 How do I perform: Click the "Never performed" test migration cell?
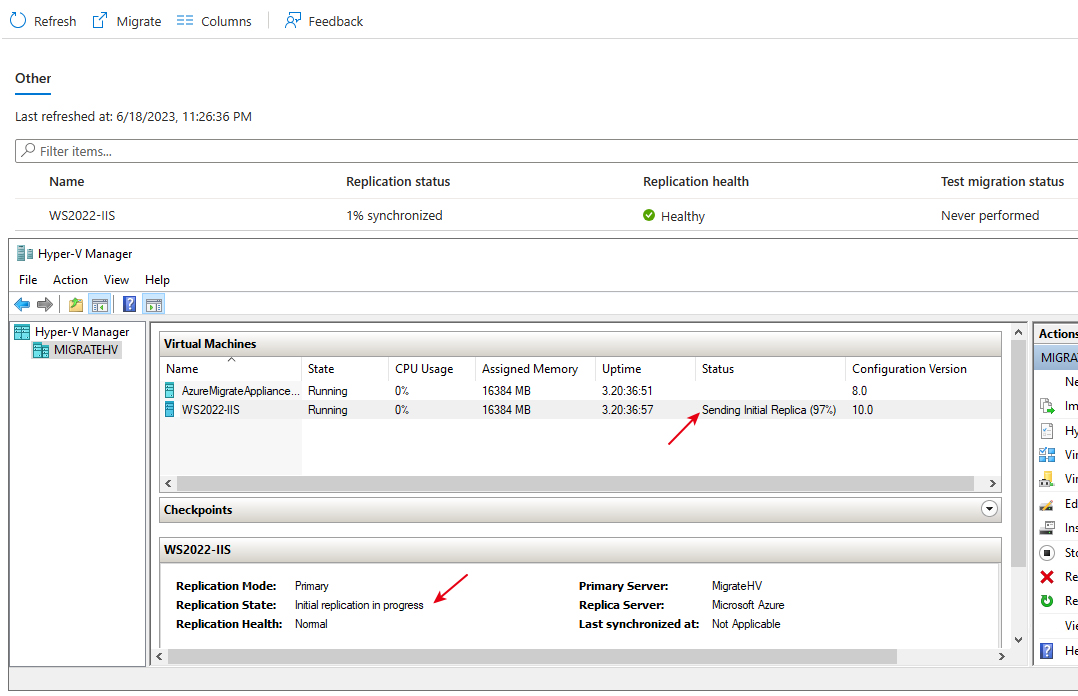point(990,216)
